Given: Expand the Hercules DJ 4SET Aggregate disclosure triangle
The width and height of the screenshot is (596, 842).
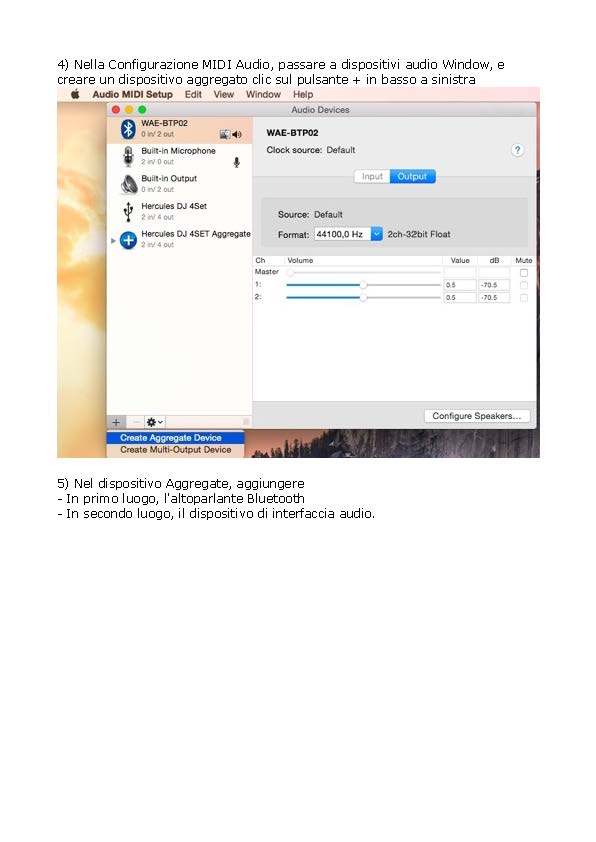Looking at the screenshot, I should point(113,241).
